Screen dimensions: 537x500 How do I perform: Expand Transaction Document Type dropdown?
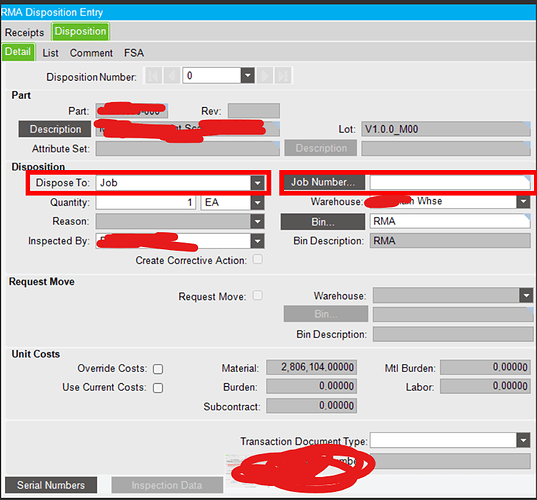pyautogui.click(x=523, y=440)
